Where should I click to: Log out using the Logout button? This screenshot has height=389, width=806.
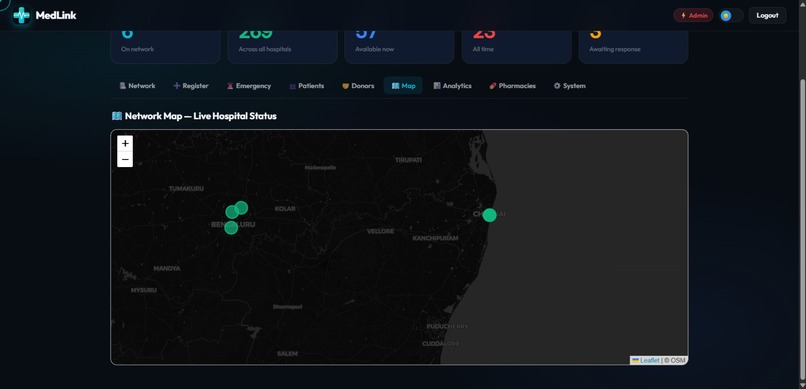coord(767,15)
